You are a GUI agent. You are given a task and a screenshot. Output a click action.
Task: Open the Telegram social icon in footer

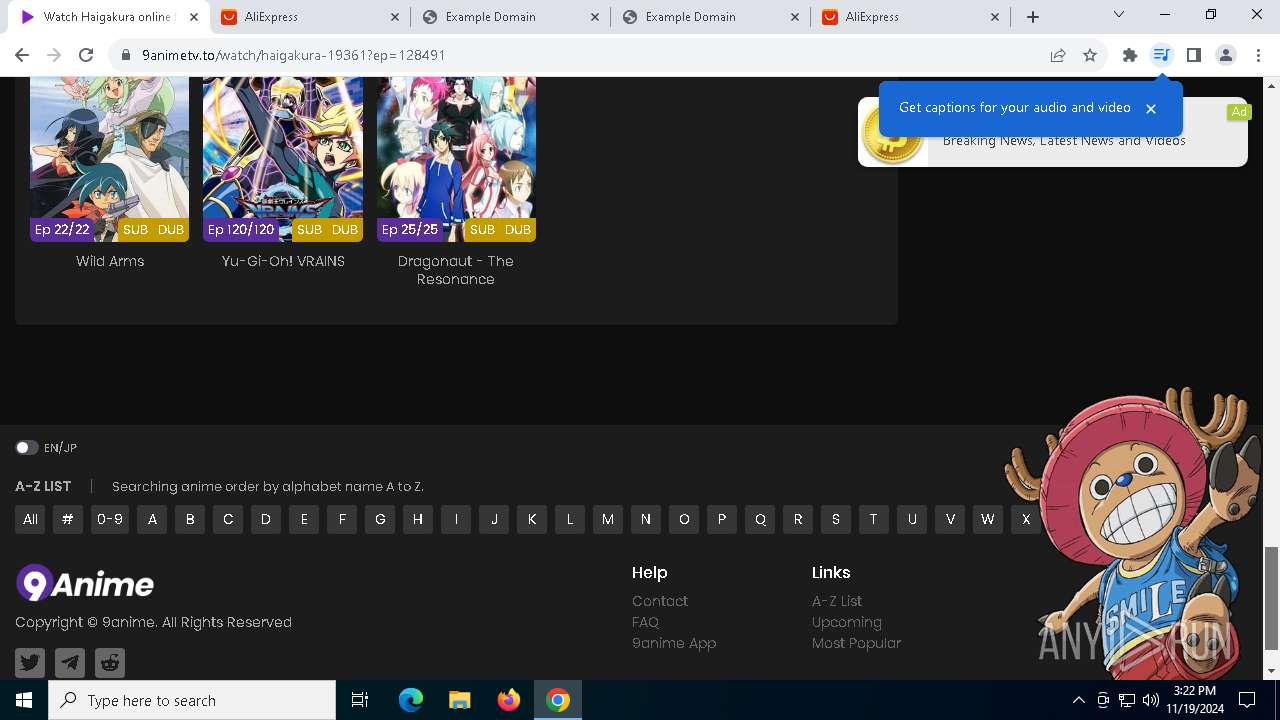(70, 662)
